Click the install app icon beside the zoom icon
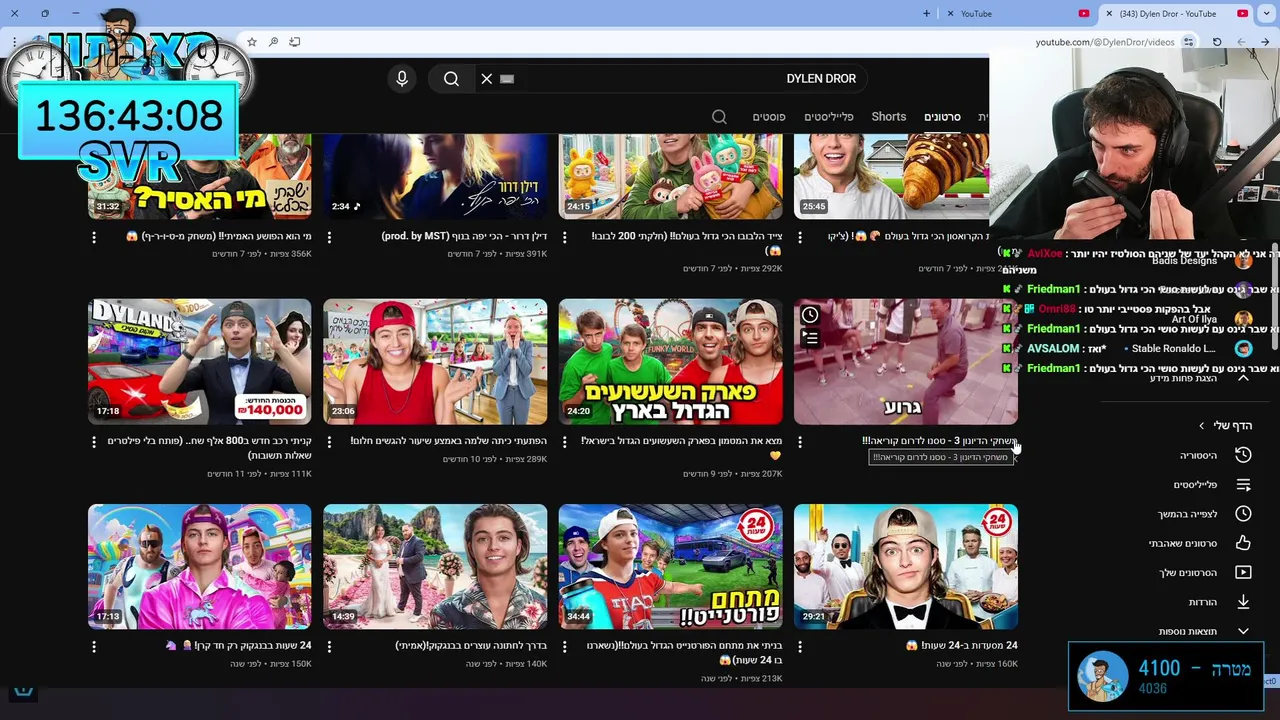Image resolution: width=1280 pixels, height=720 pixels. pos(295,42)
